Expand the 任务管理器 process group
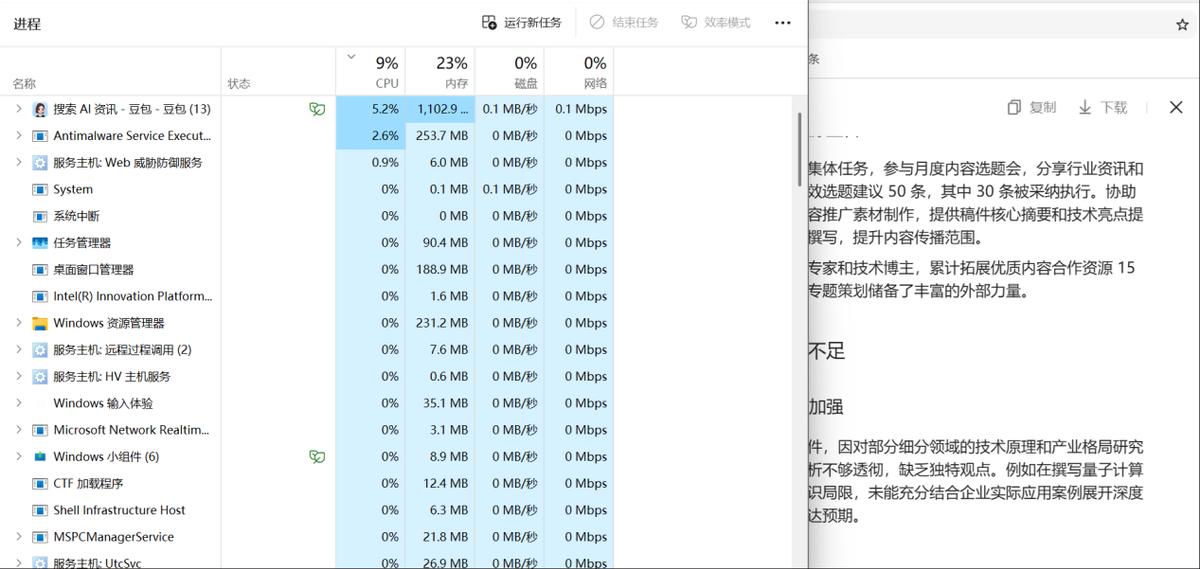The image size is (1200, 569). pos(18,243)
